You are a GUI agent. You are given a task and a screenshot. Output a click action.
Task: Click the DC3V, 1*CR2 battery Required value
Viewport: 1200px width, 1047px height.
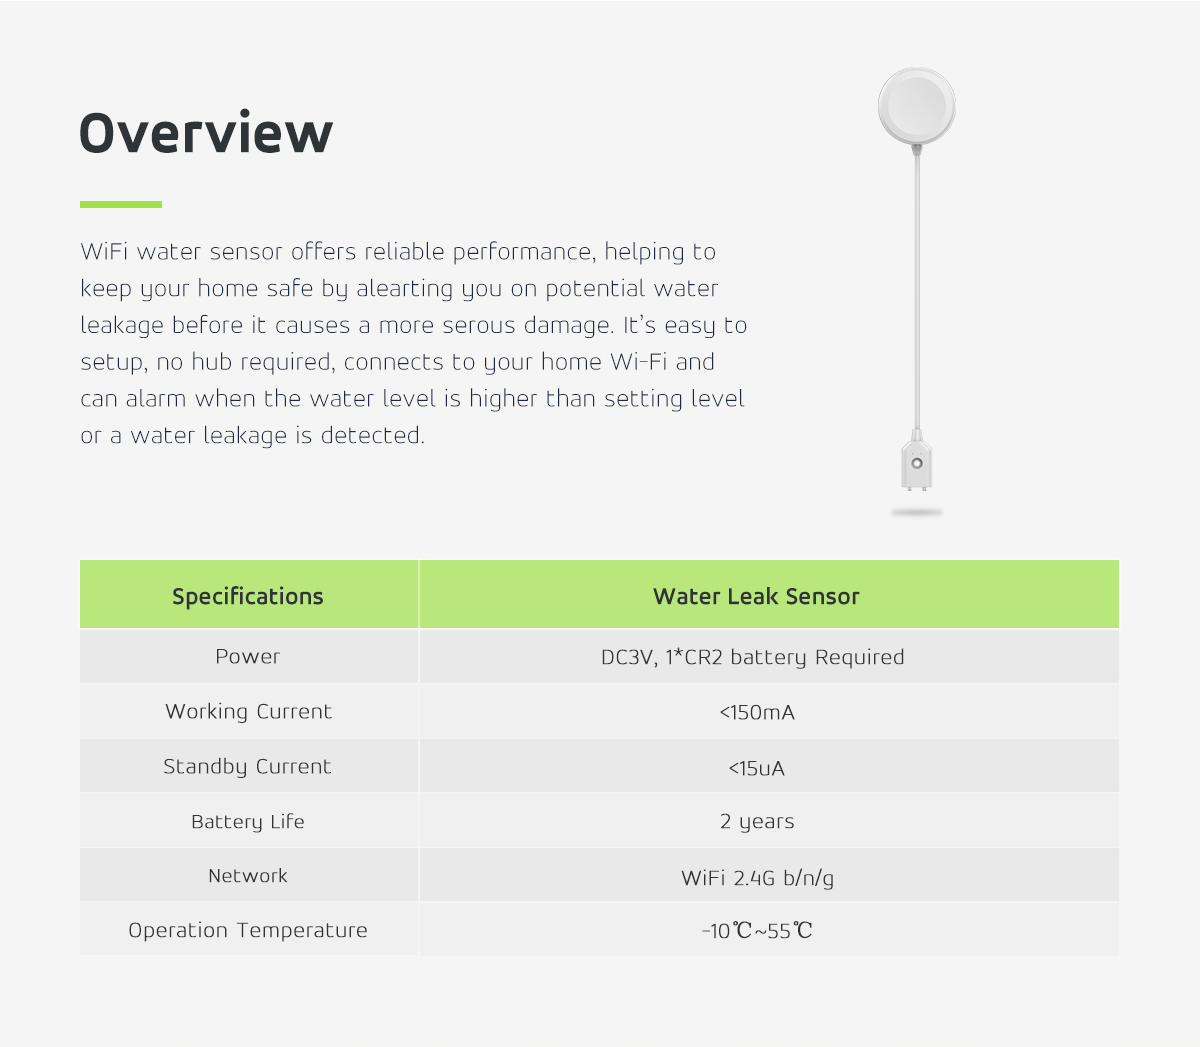(752, 657)
